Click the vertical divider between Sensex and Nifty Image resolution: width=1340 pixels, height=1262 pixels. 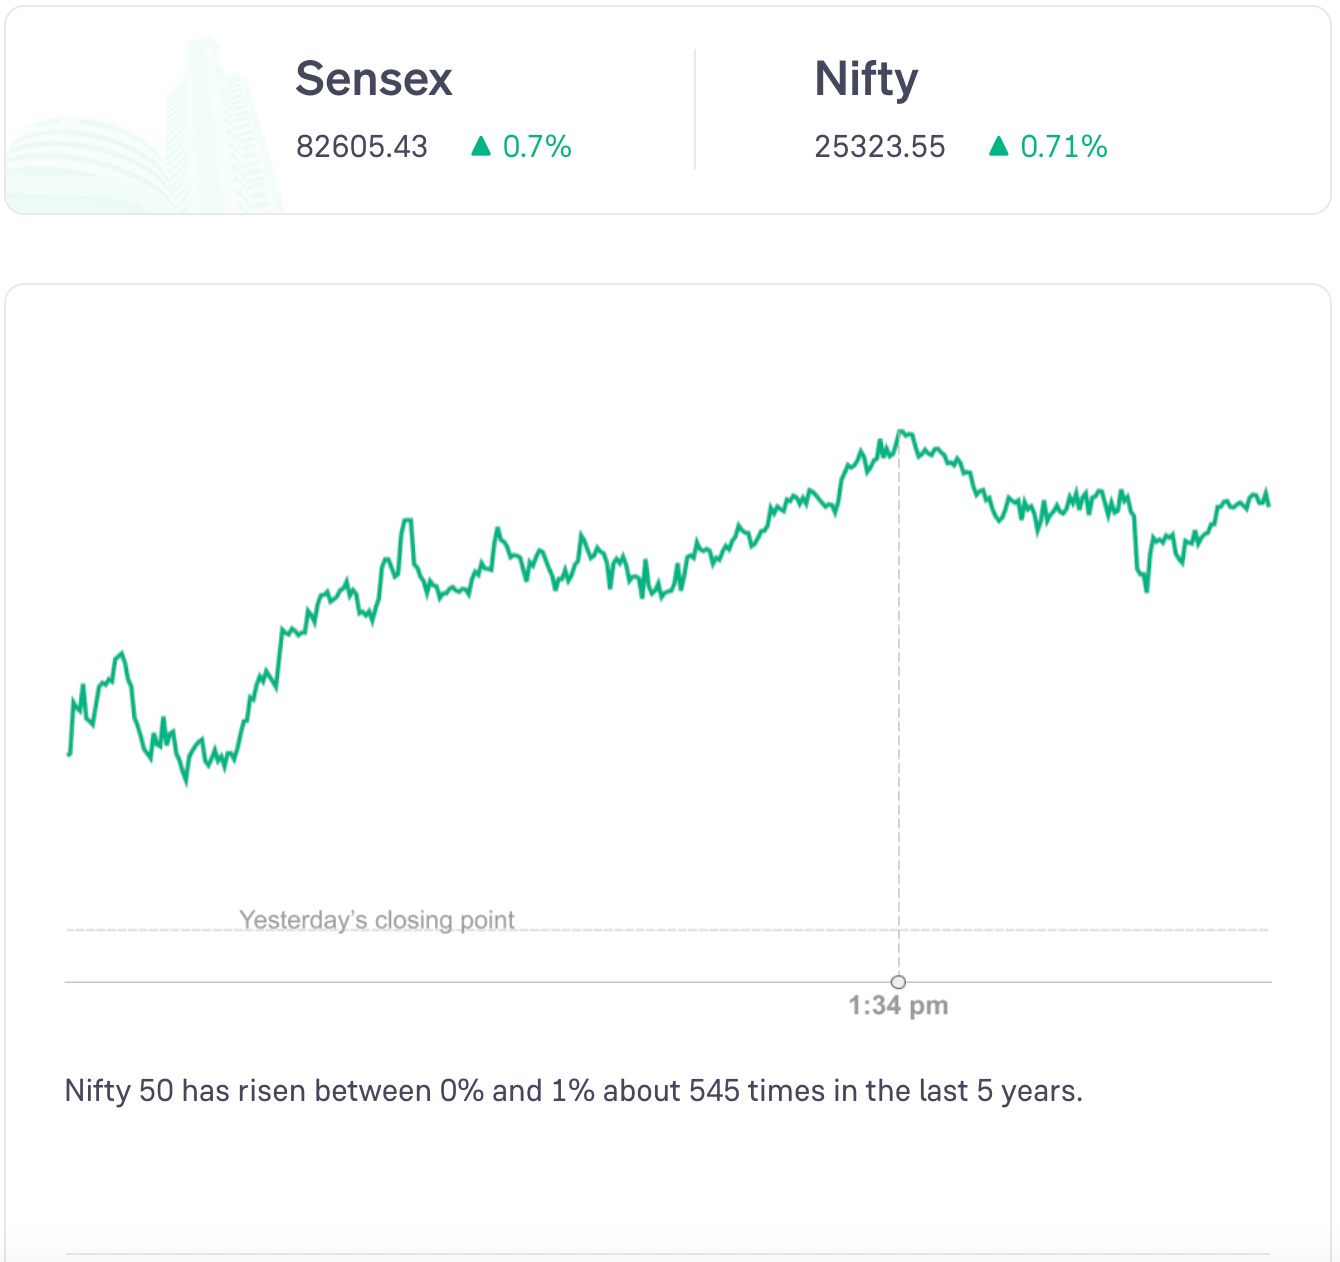point(695,110)
